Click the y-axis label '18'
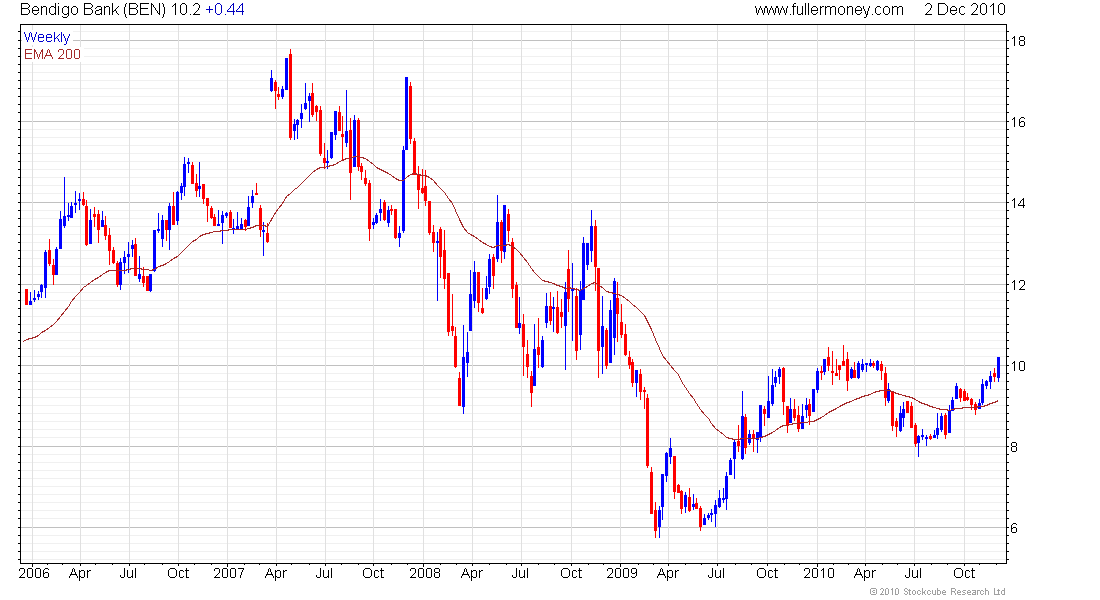 [x=1017, y=41]
